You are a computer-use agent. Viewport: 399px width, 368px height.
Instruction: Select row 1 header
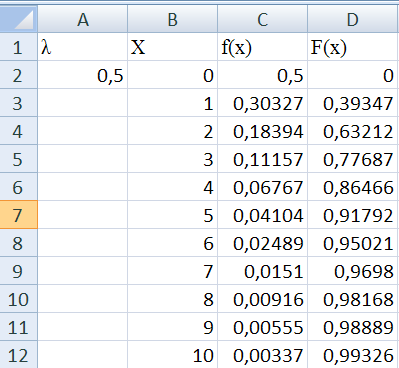tap(18, 47)
